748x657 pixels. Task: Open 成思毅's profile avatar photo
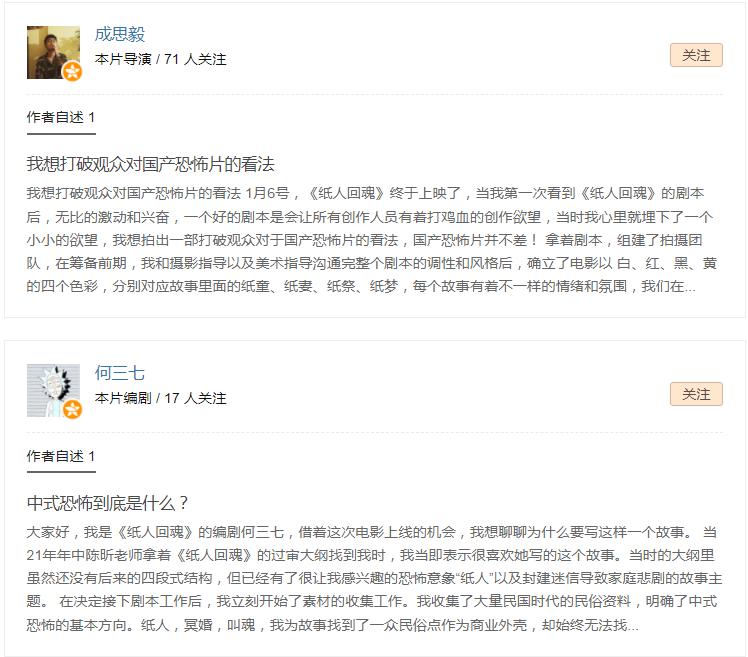click(x=53, y=52)
